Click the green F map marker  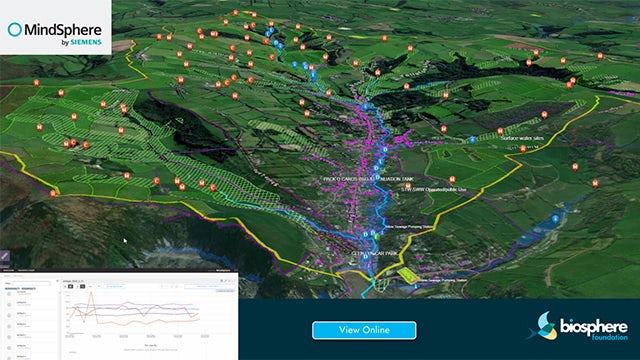click(x=377, y=236)
